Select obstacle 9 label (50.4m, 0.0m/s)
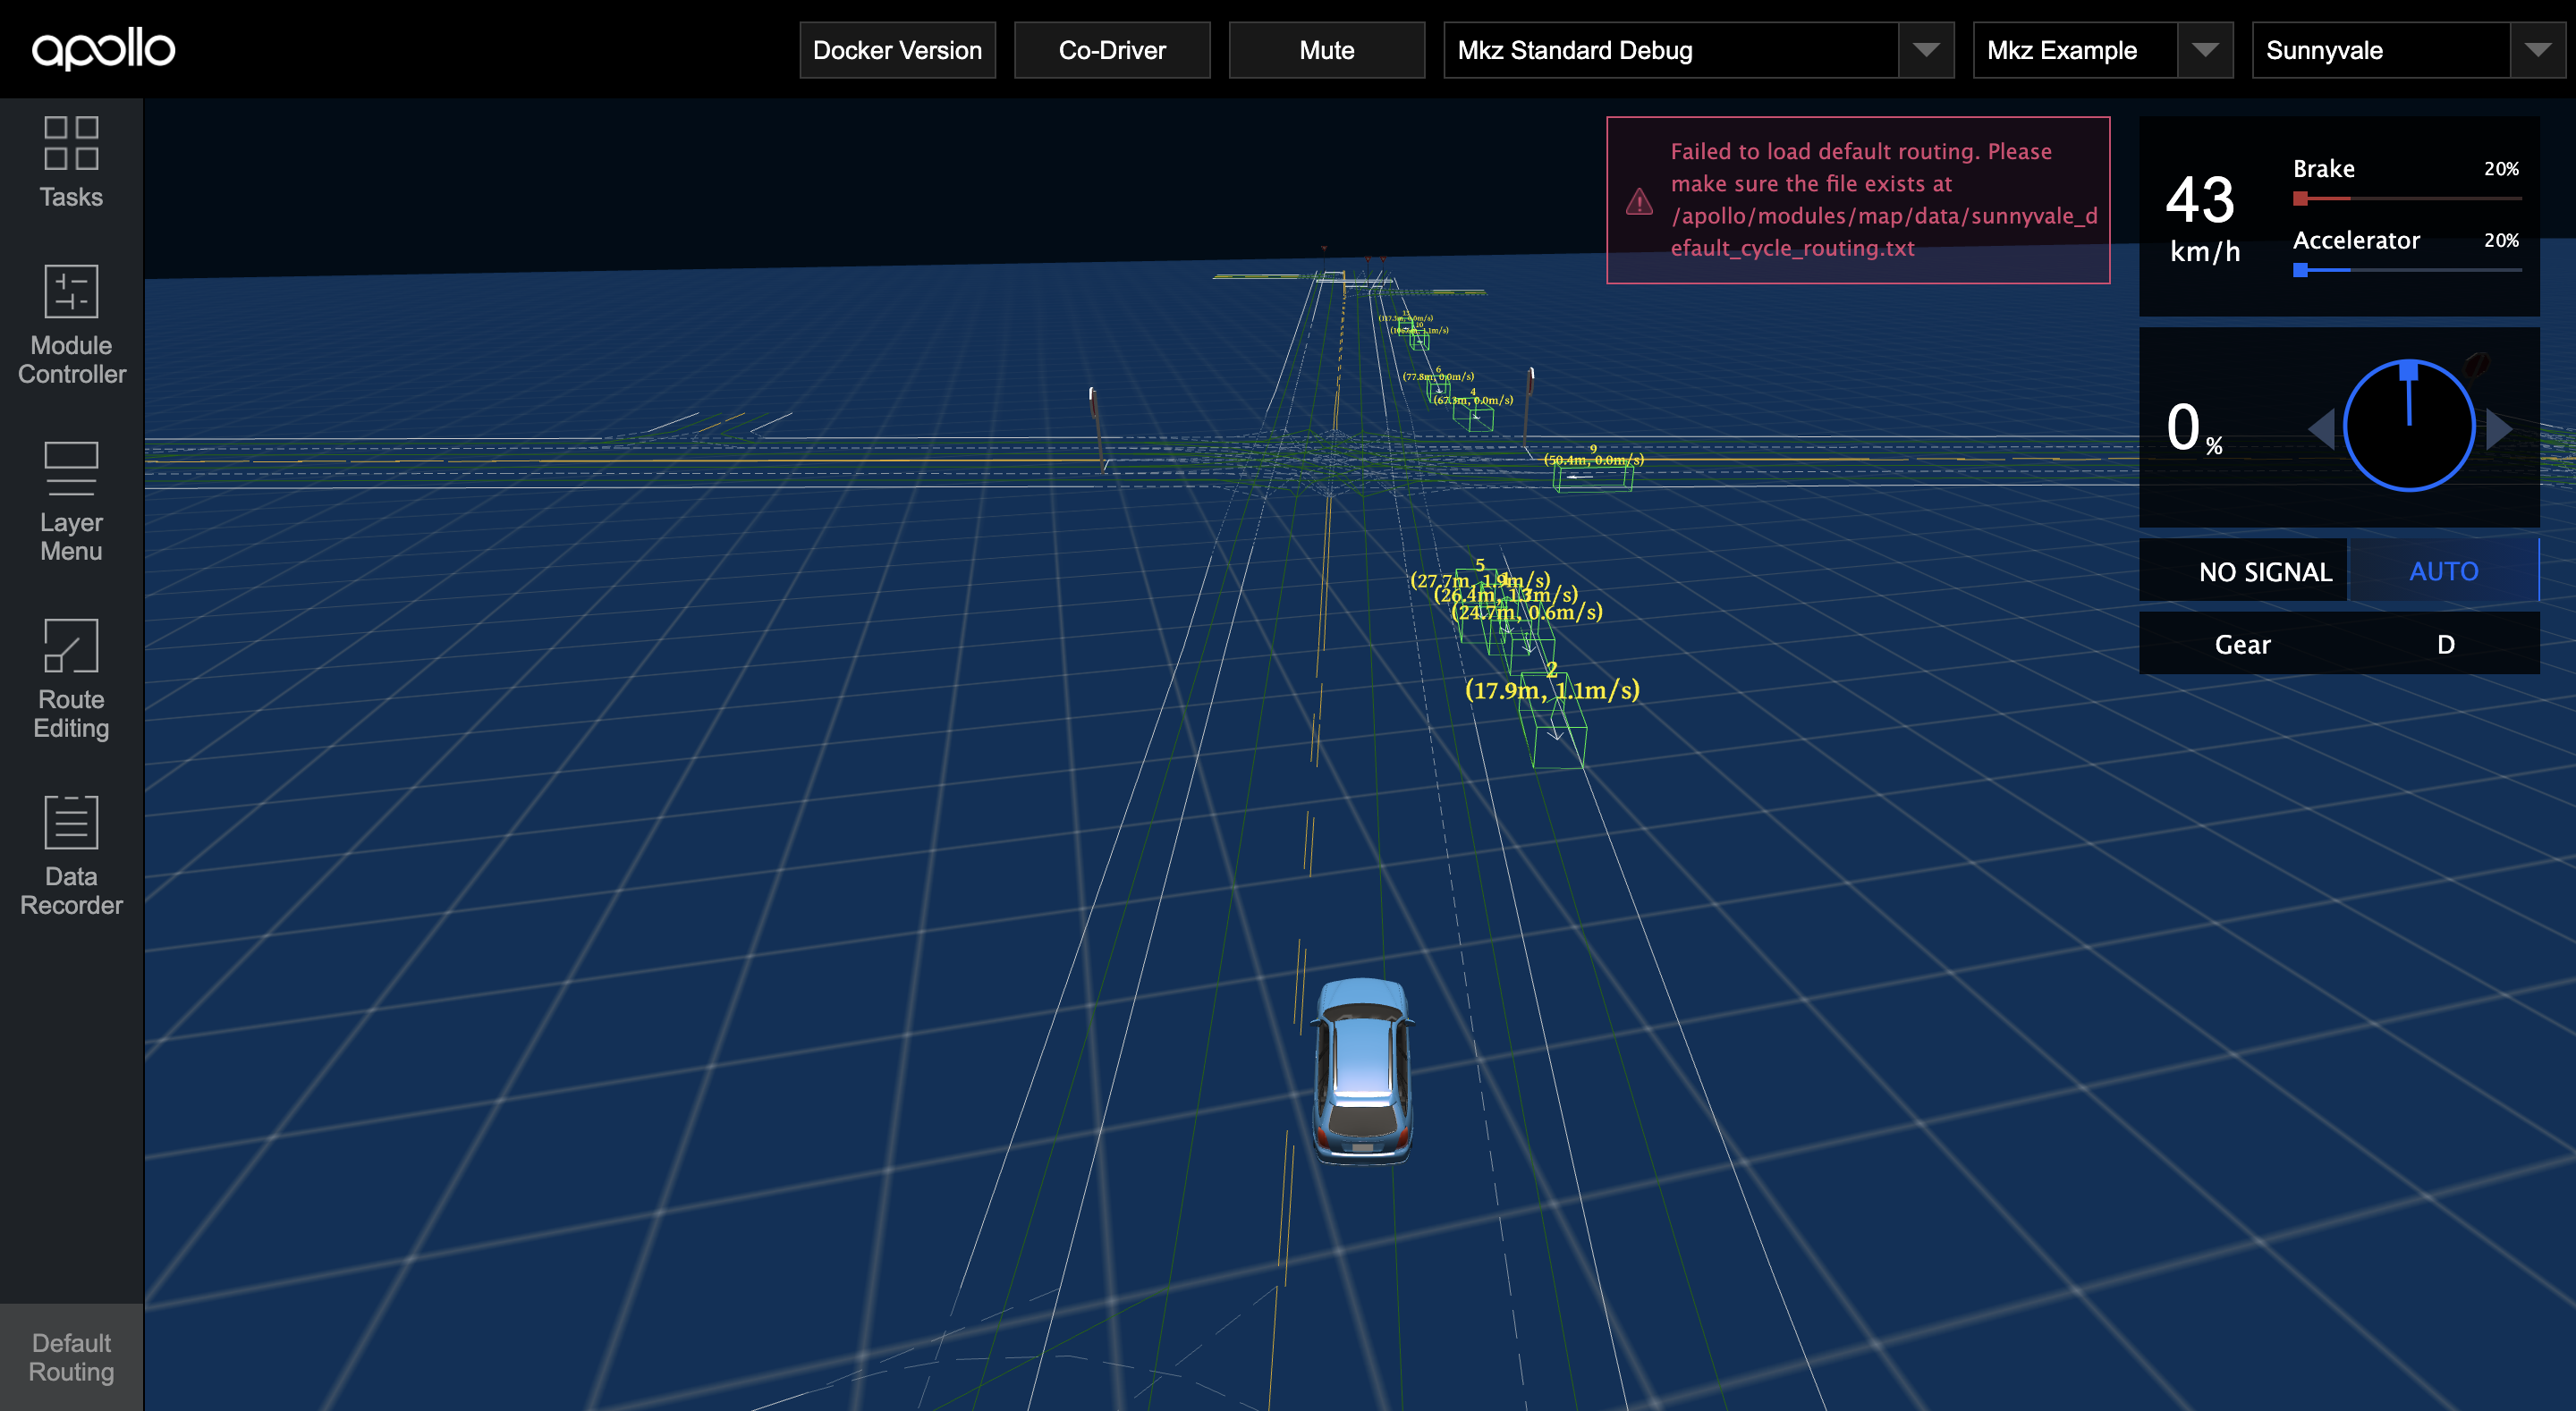Viewport: 2576px width, 1411px height. click(x=1593, y=459)
